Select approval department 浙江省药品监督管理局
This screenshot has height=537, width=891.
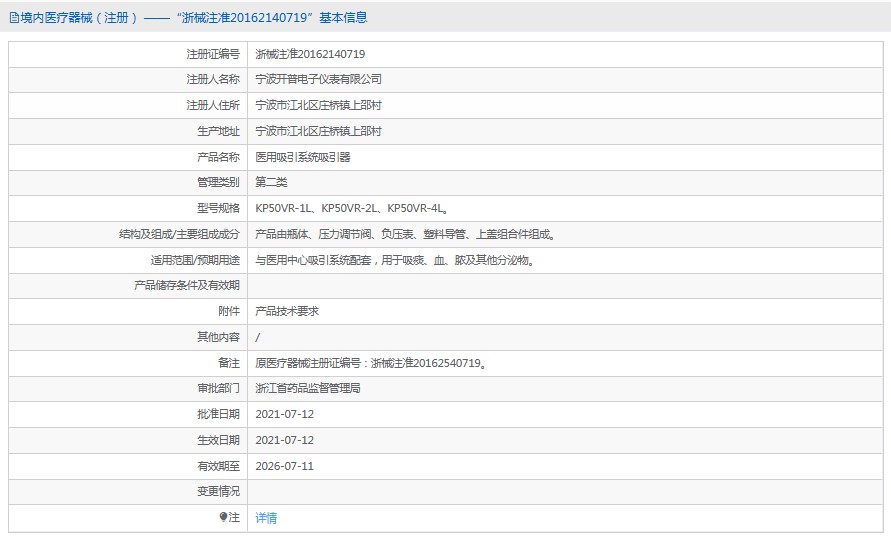click(x=307, y=389)
